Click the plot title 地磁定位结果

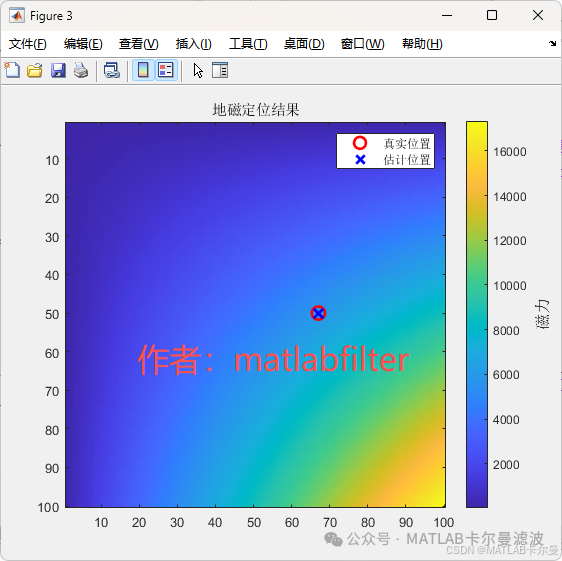256,109
